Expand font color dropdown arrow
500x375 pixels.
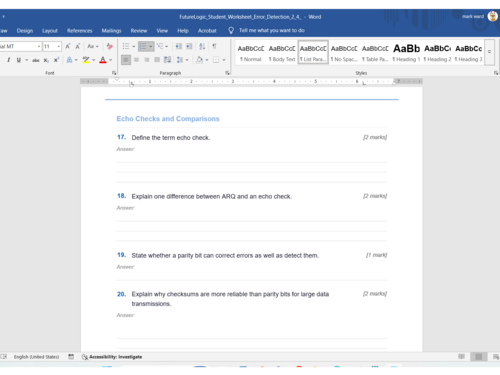point(110,60)
